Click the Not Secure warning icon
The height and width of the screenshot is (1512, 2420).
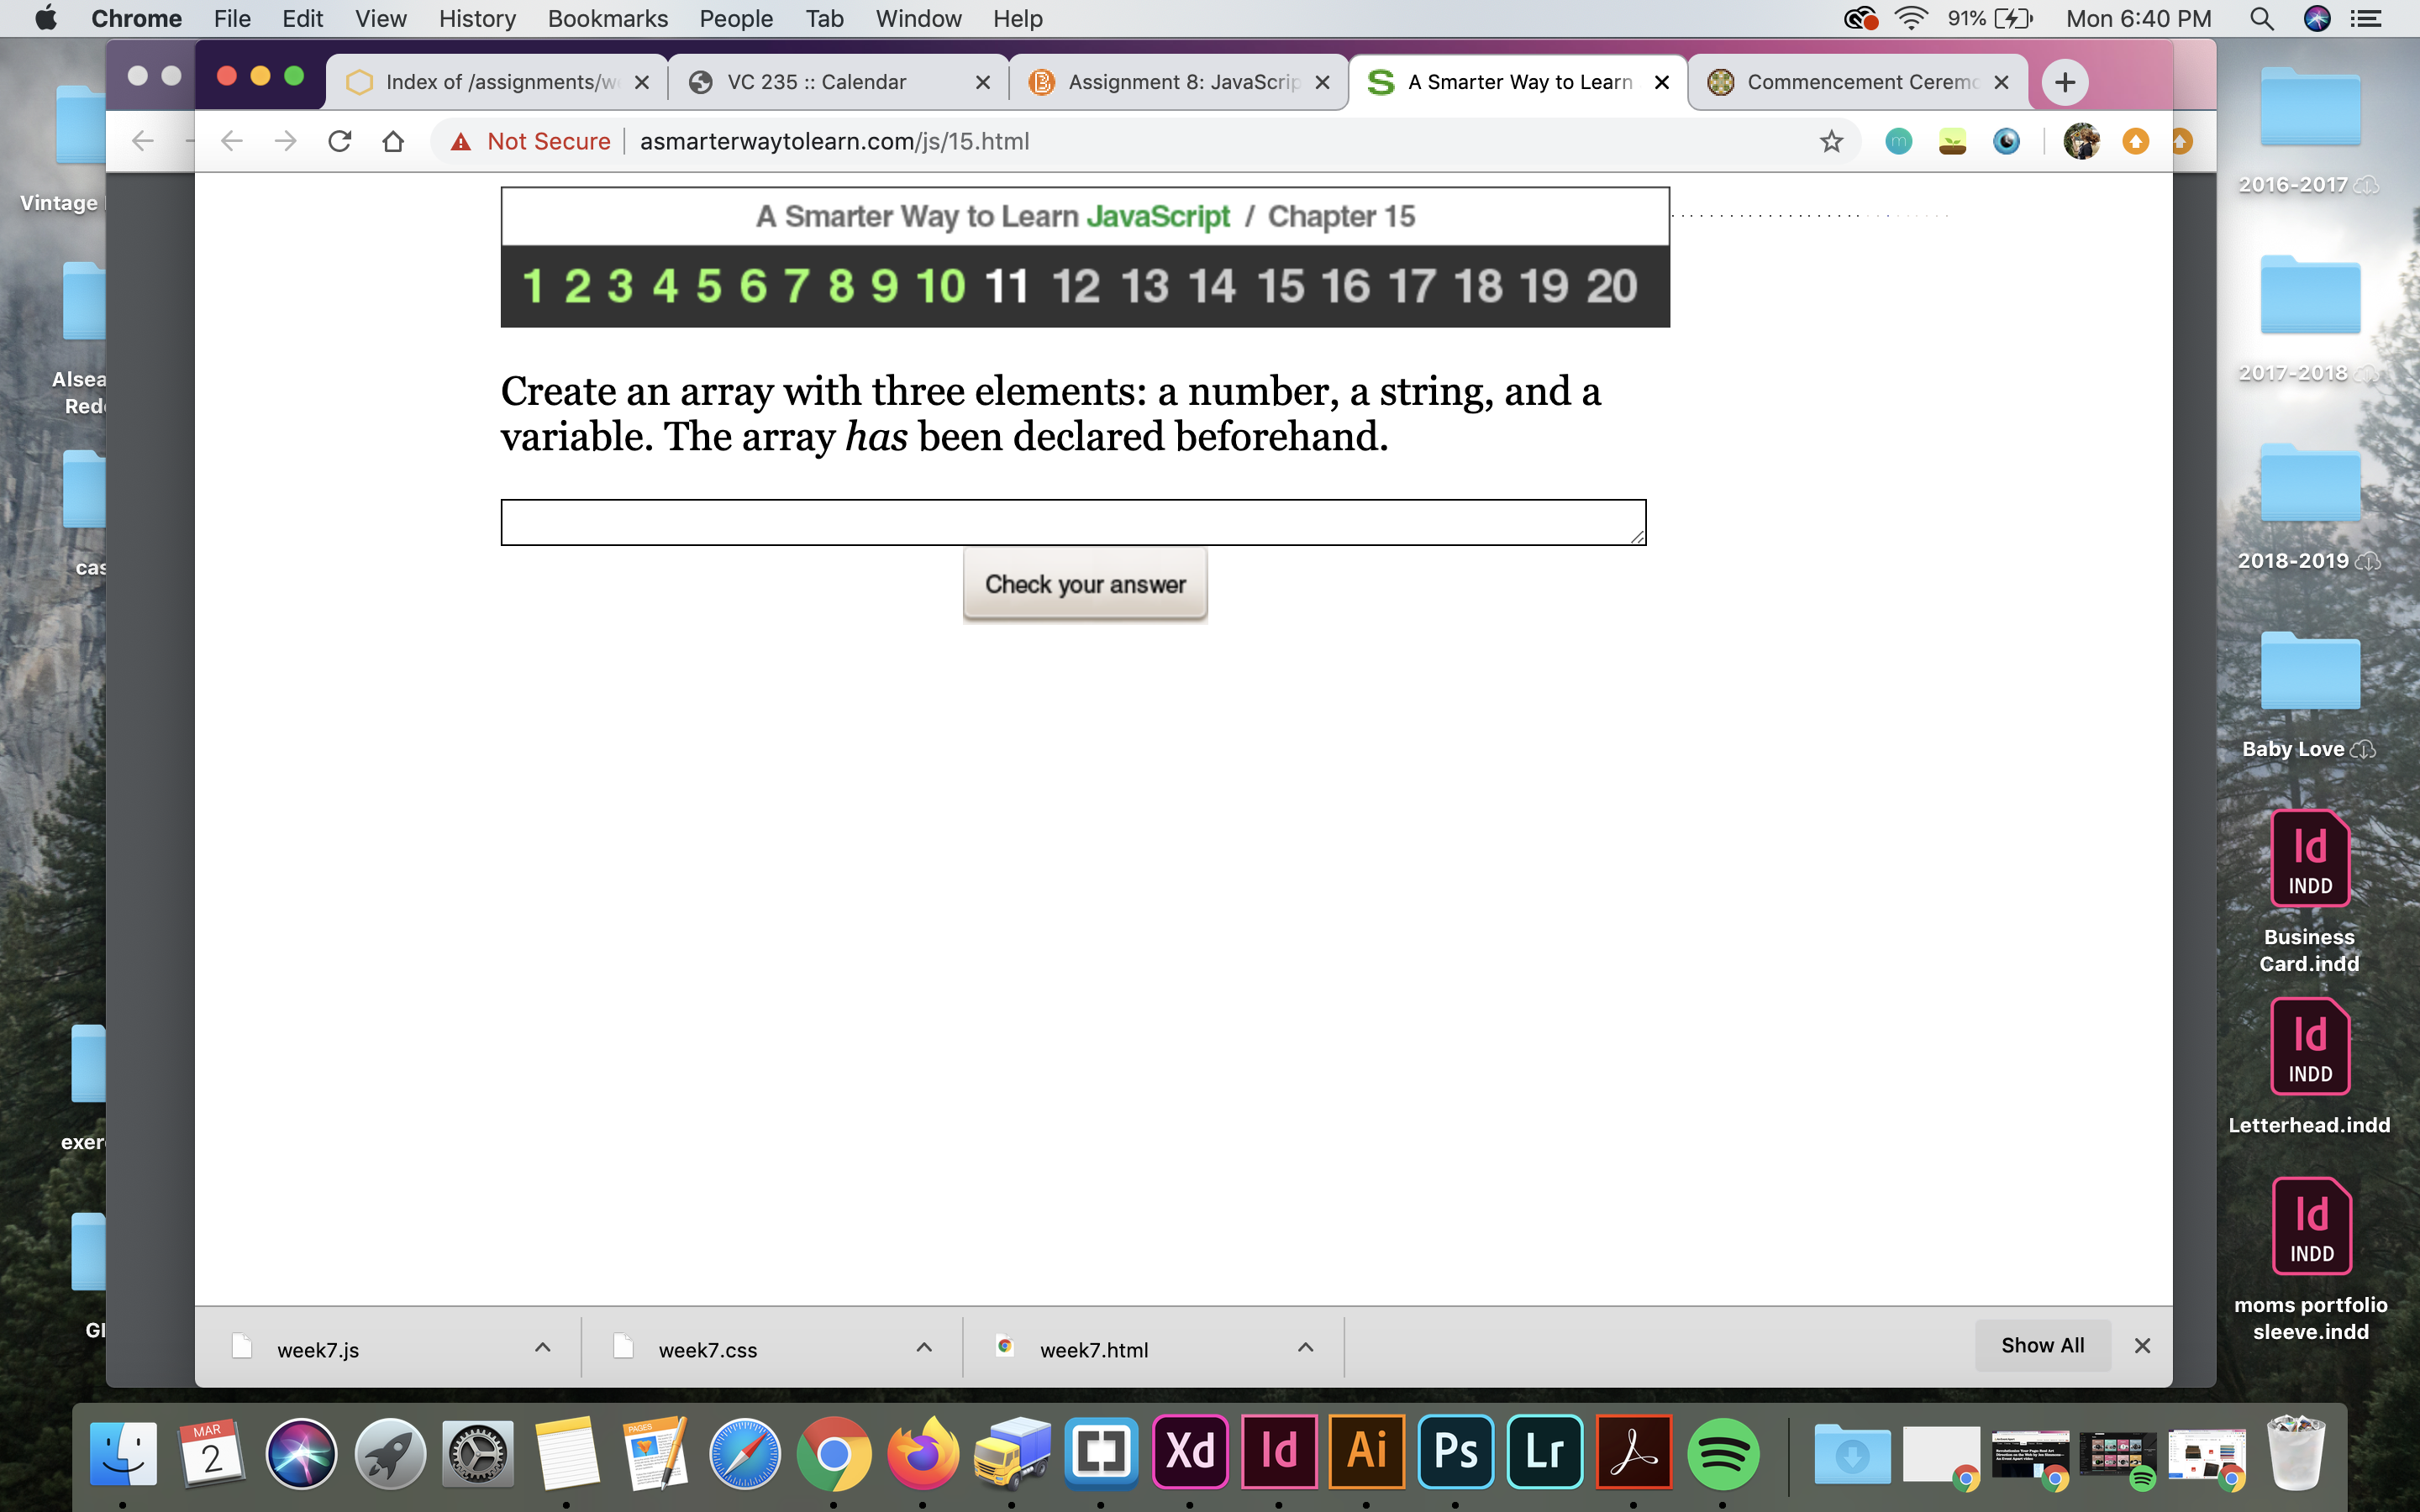(x=460, y=141)
